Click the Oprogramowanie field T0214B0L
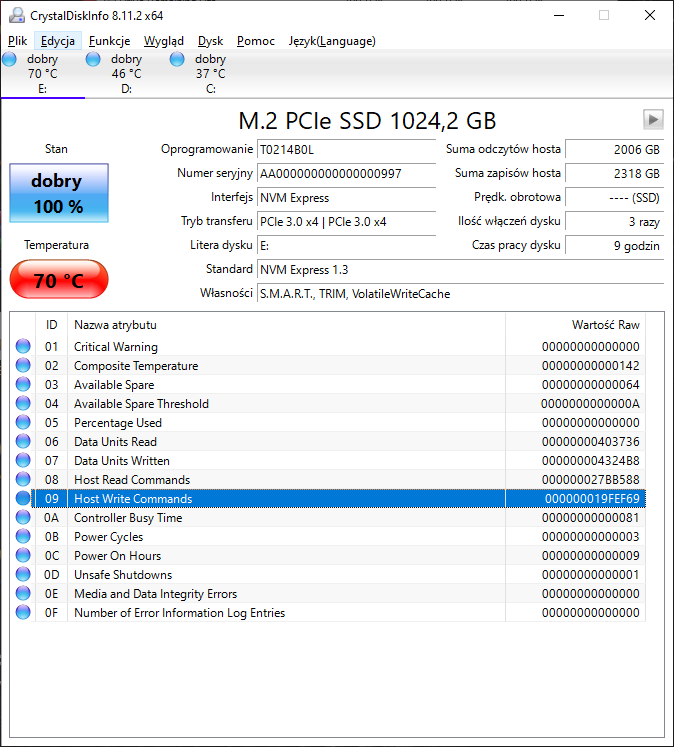The width and height of the screenshot is (674, 747). click(x=346, y=150)
